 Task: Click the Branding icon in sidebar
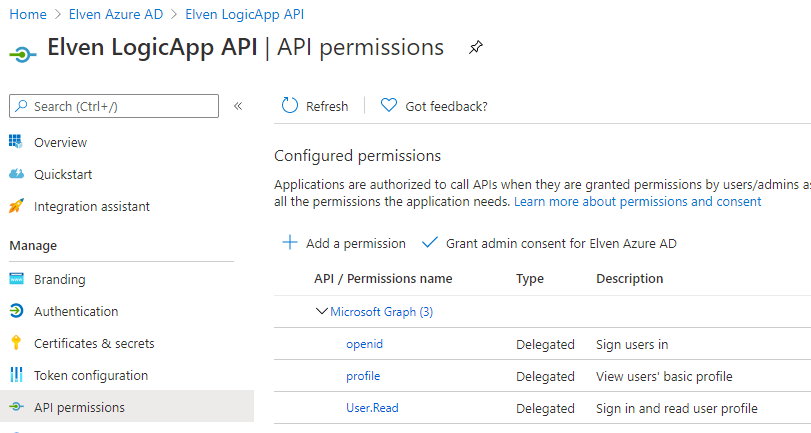tap(16, 279)
